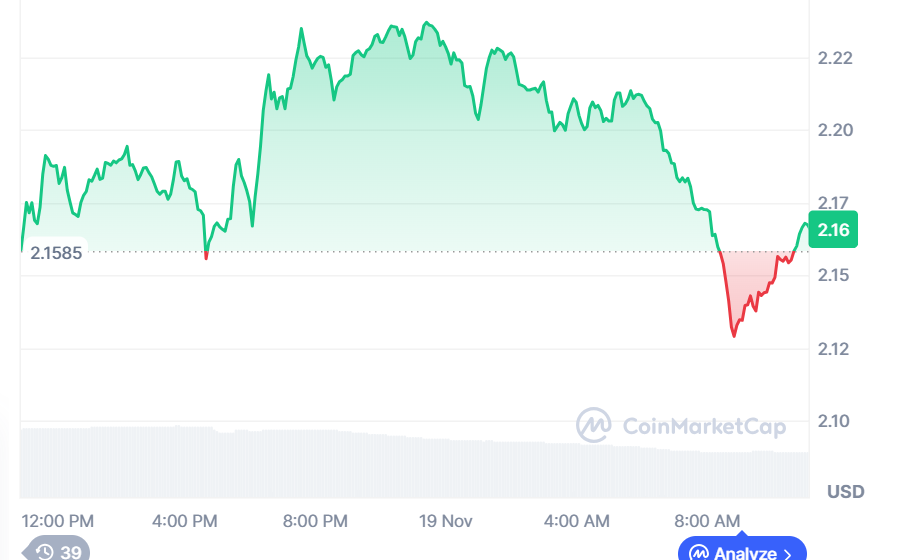Click the CoinMarketCap watermark logo icon
Image resolution: width=903 pixels, height=560 pixels.
pyautogui.click(x=594, y=426)
